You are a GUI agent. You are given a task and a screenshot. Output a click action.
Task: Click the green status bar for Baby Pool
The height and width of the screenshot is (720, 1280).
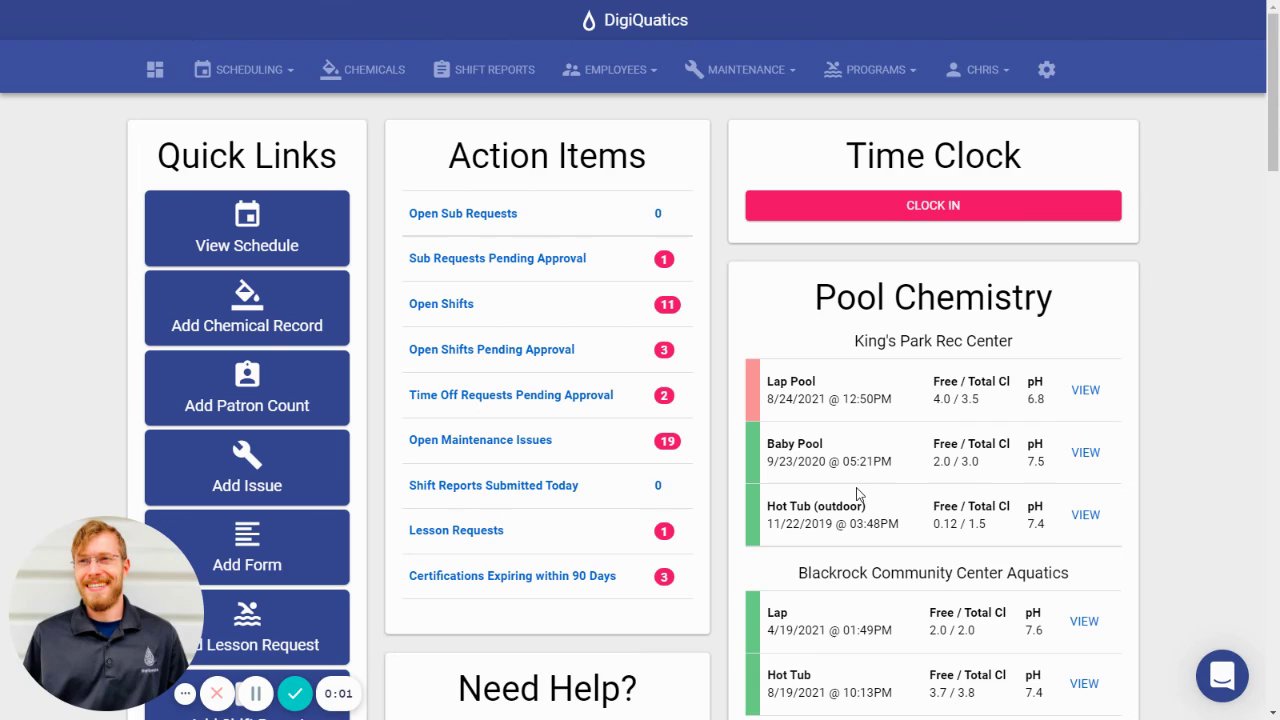(x=752, y=452)
